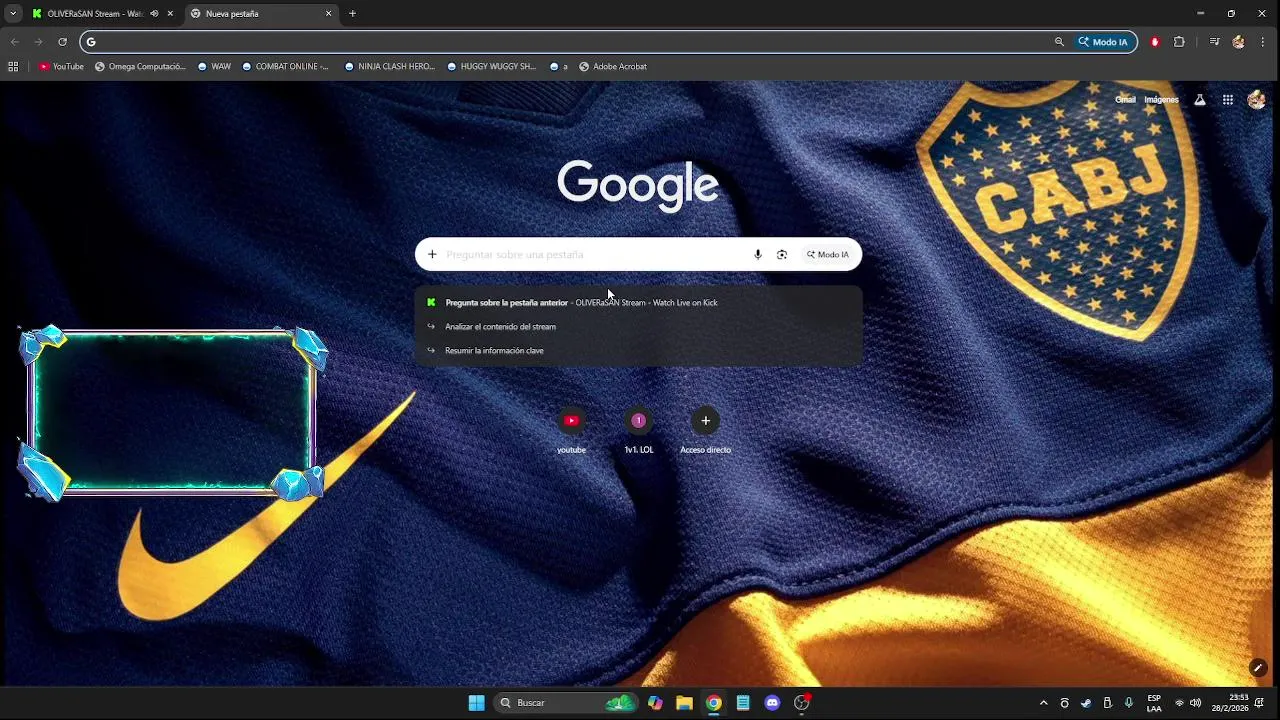Screen dimensions: 1280x720
Task: Open the 1v1. LOL shortcut tile
Action: [x=638, y=429]
